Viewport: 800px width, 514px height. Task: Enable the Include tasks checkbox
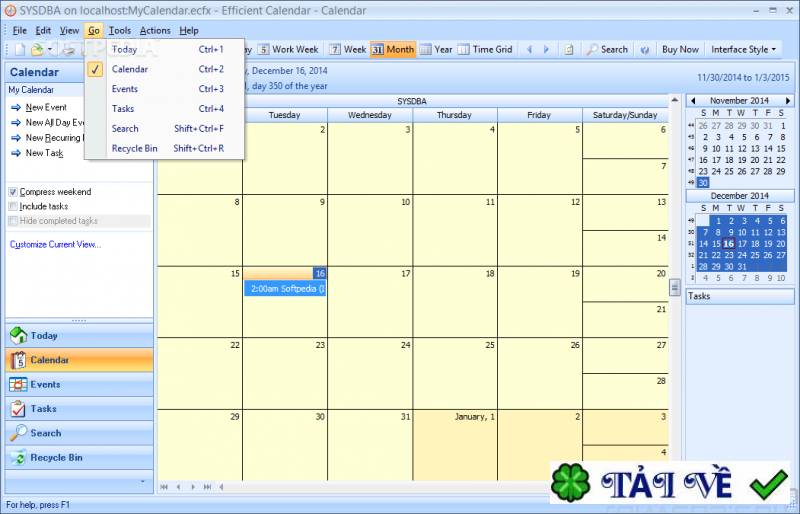tap(13, 206)
